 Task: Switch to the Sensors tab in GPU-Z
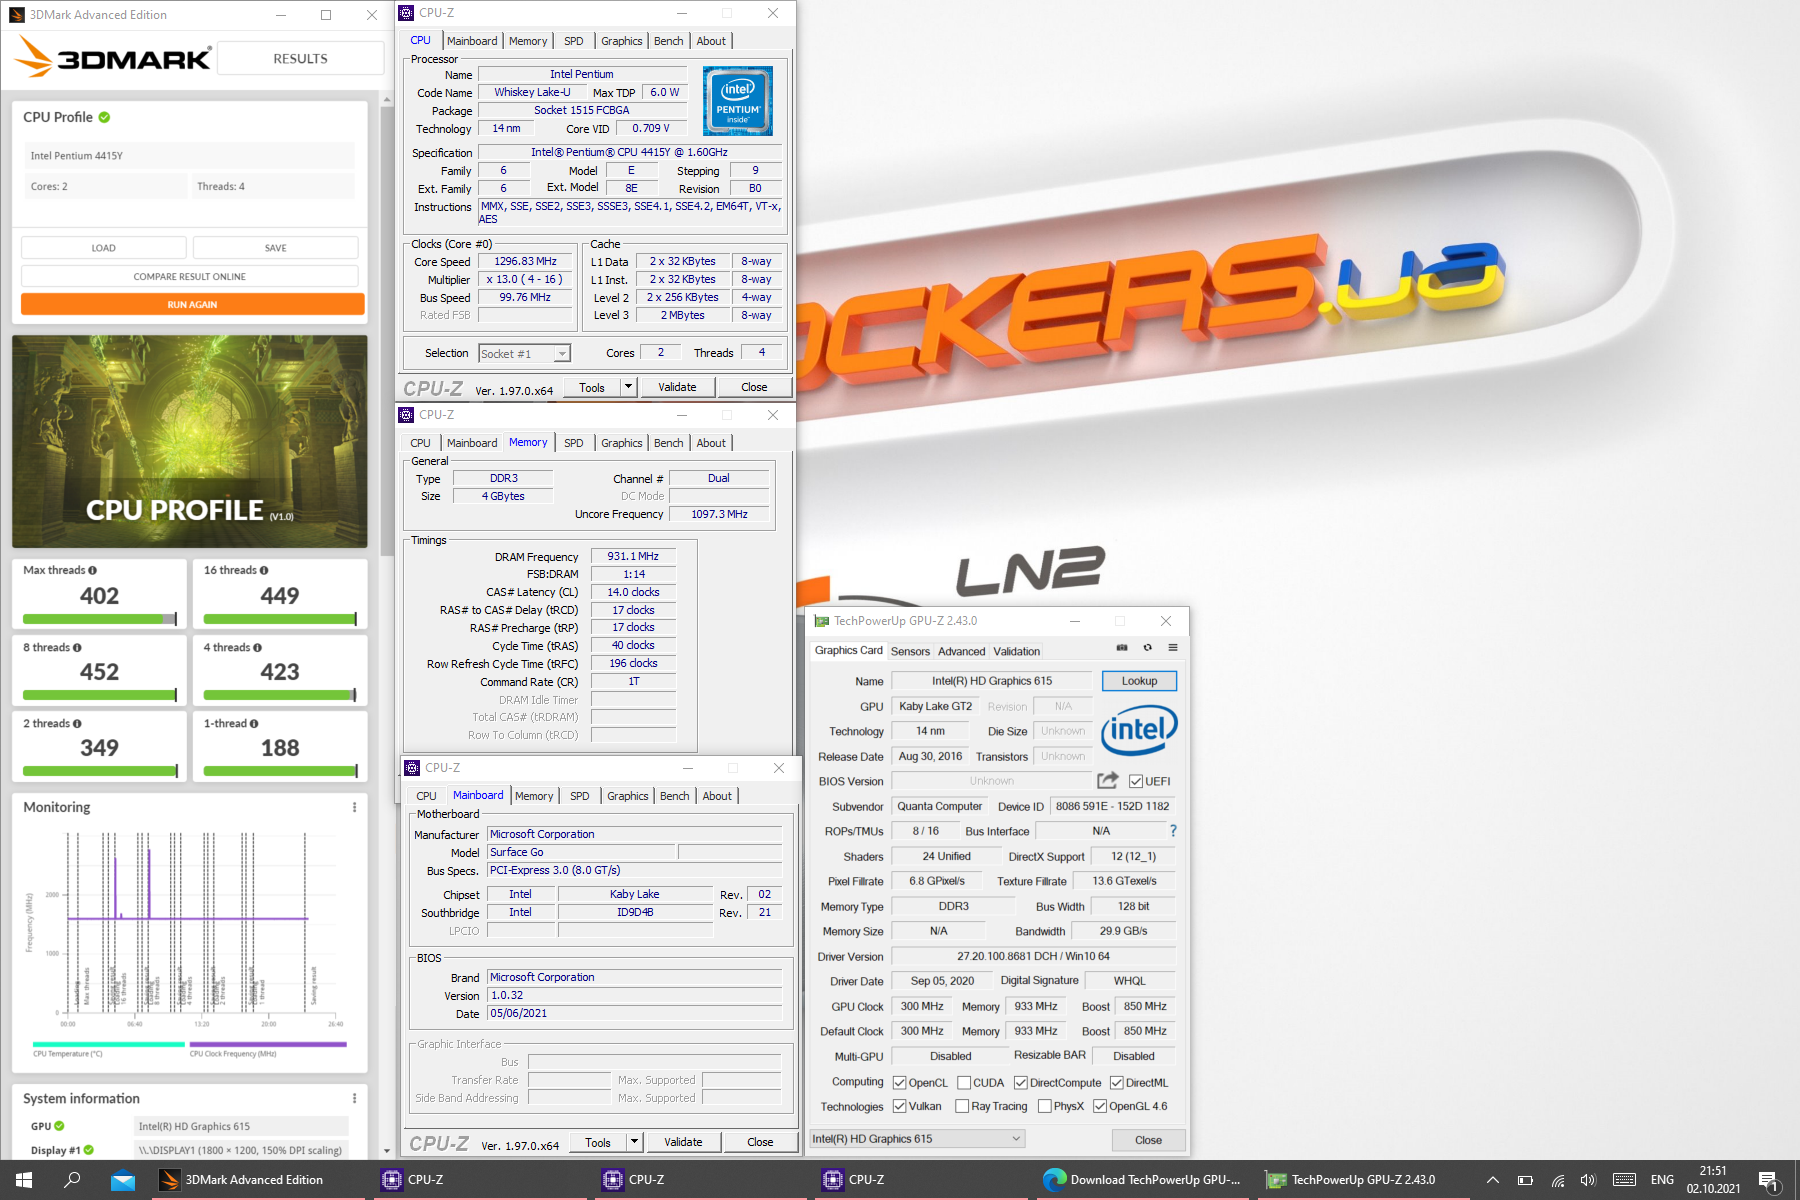tap(910, 651)
